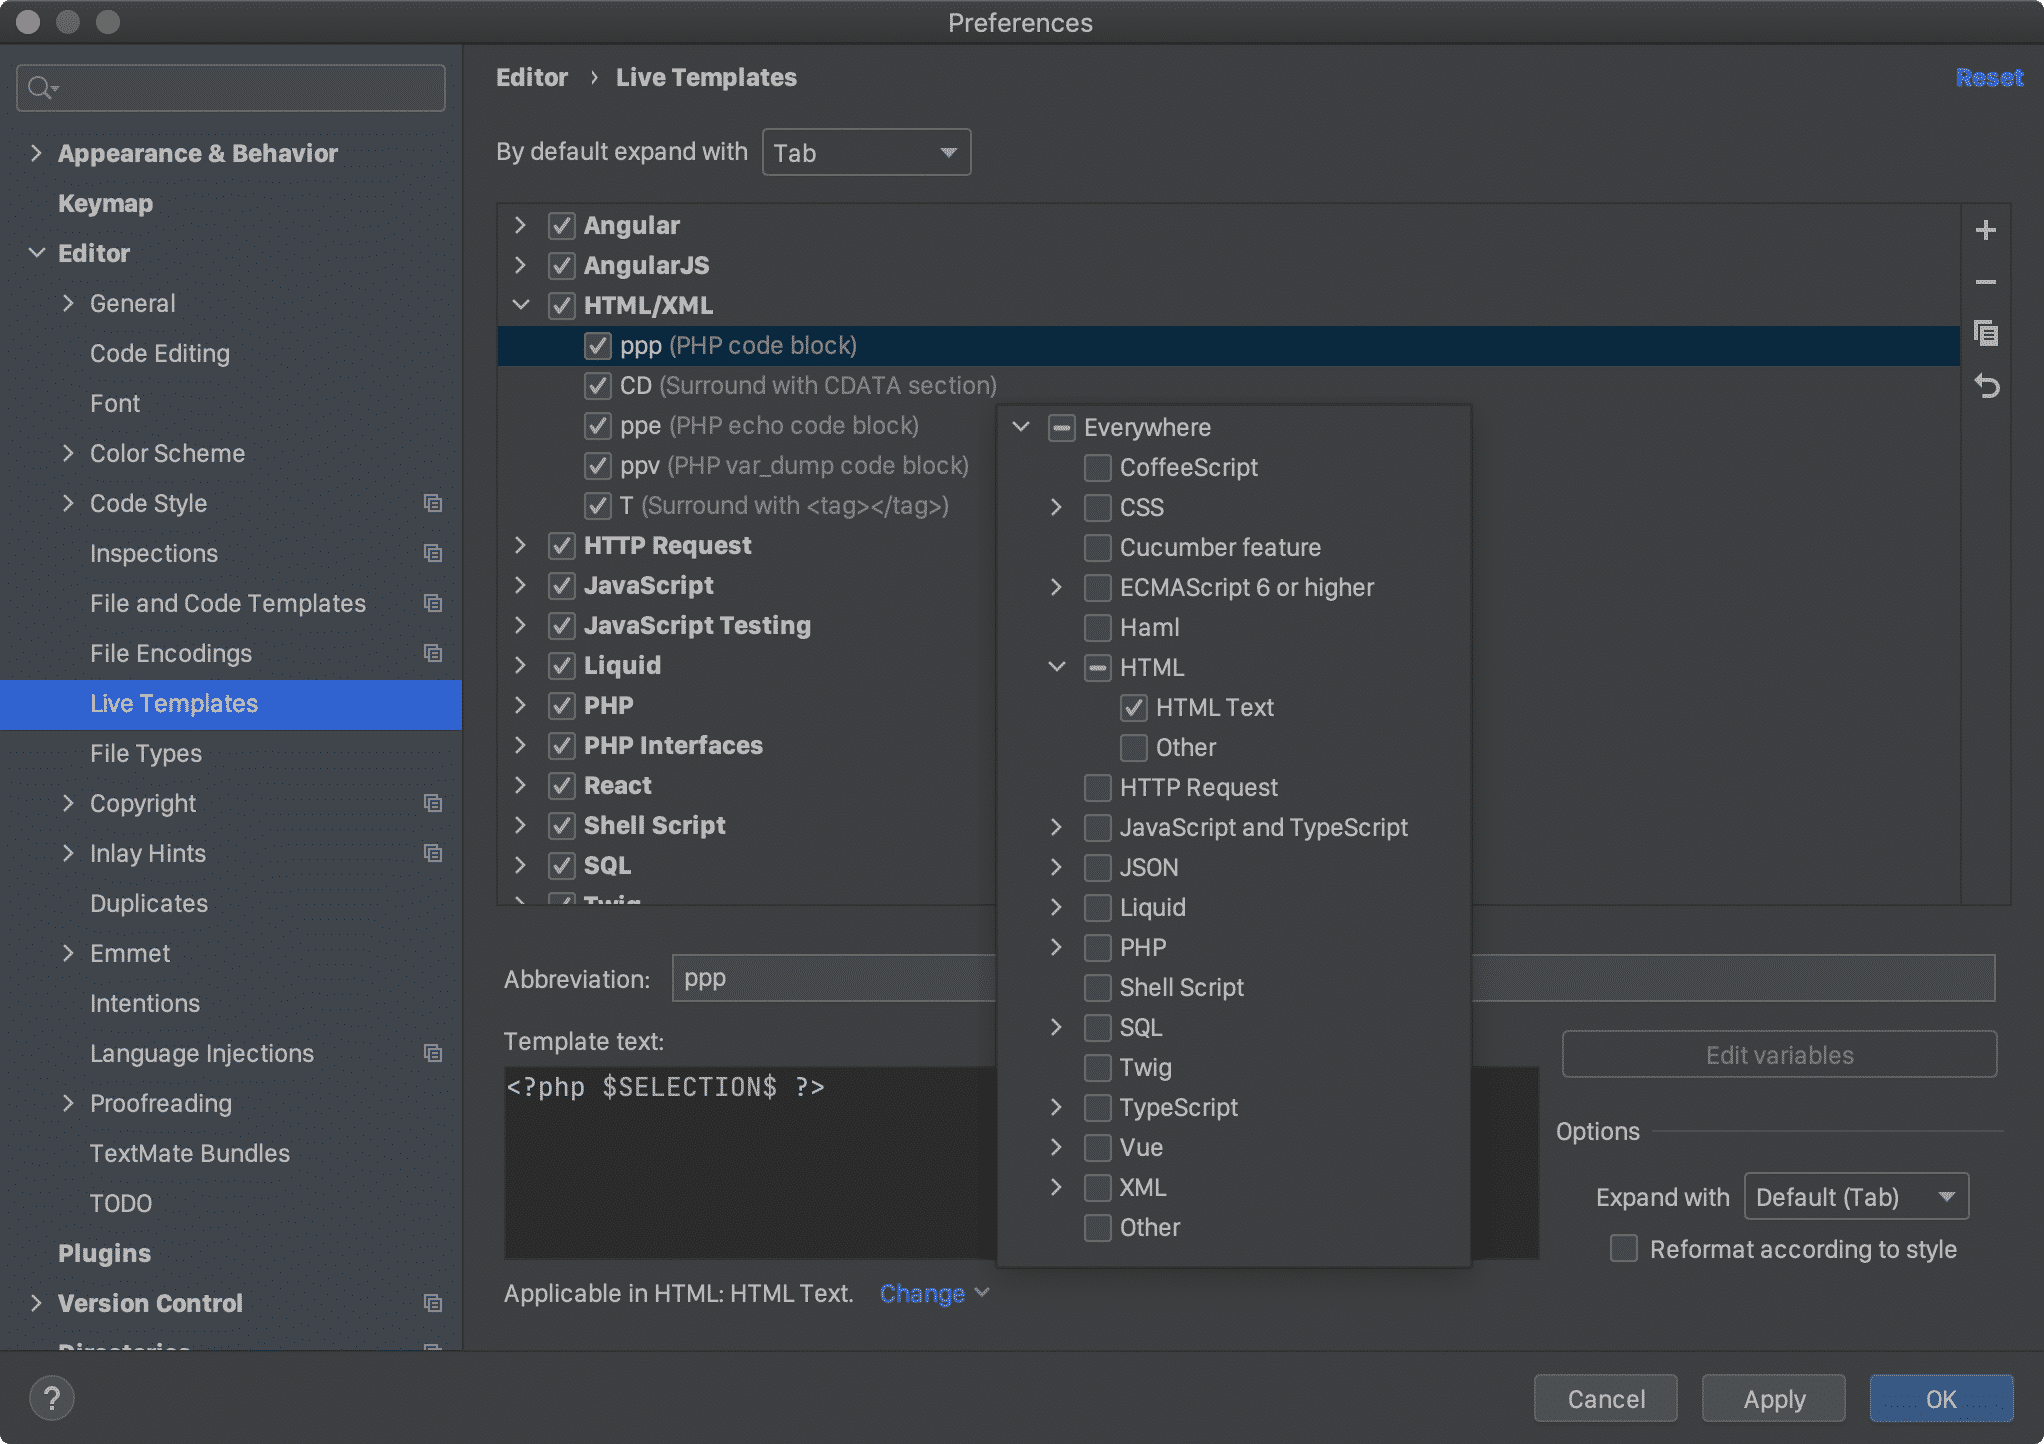The width and height of the screenshot is (2044, 1444).
Task: Collapse the Editor sidebar section
Action: click(x=36, y=253)
